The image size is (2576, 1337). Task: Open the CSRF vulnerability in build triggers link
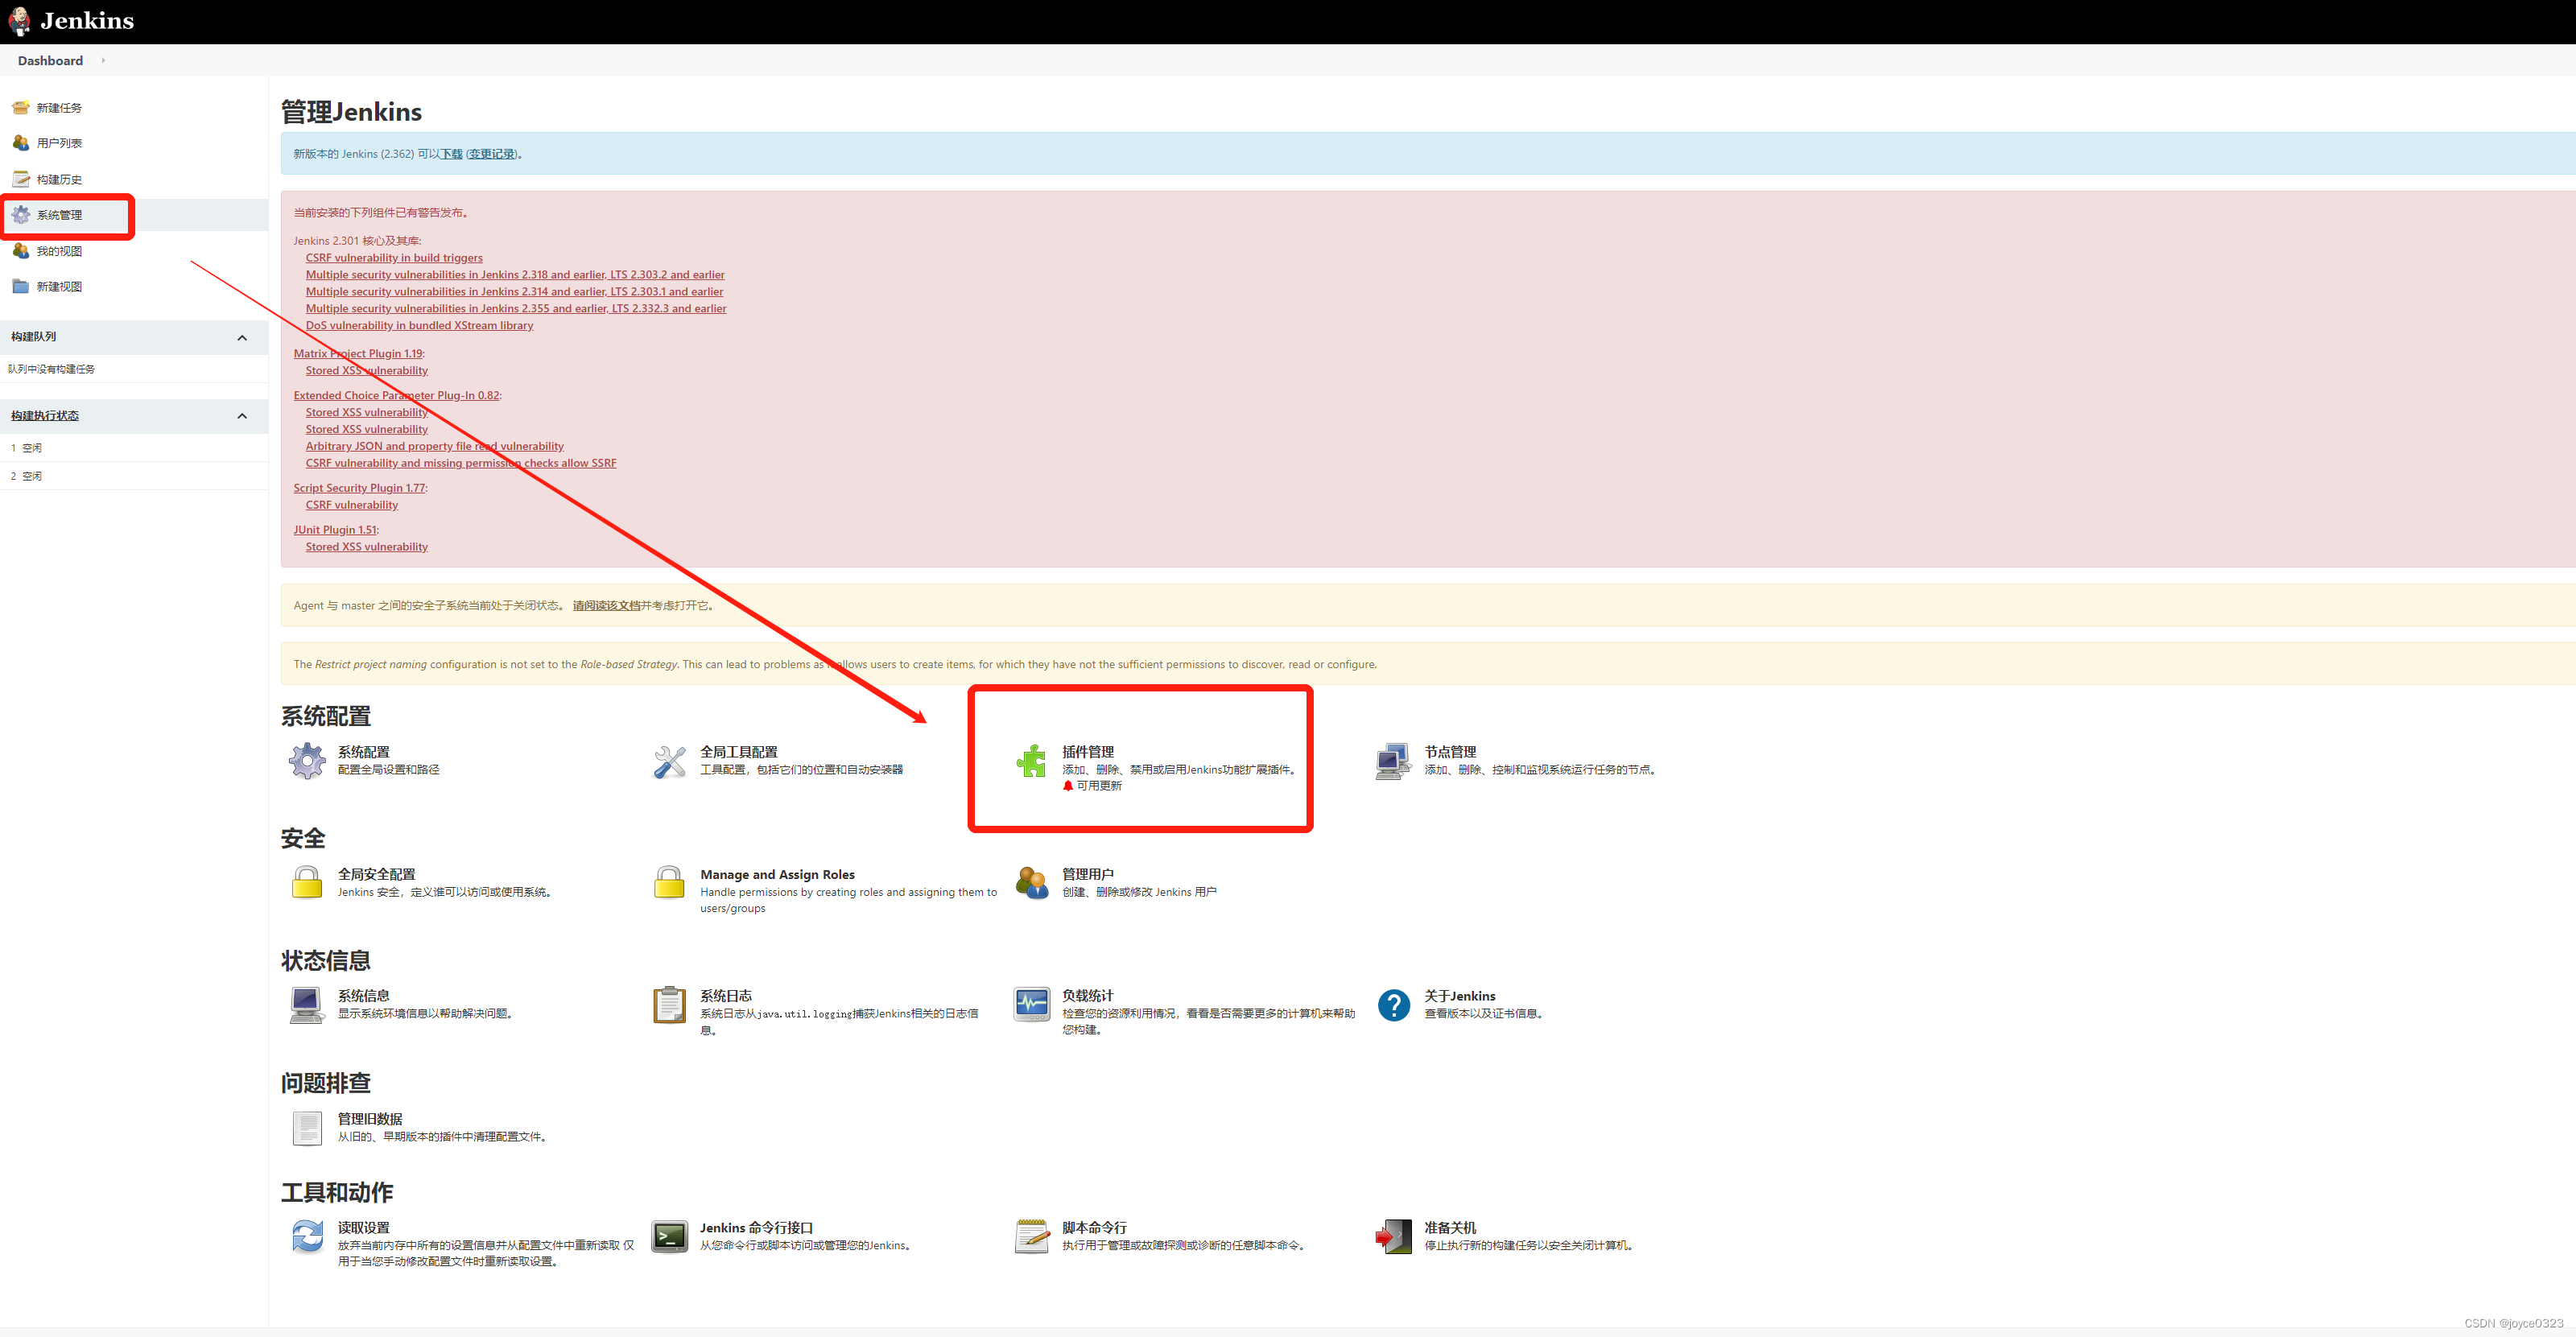(394, 258)
